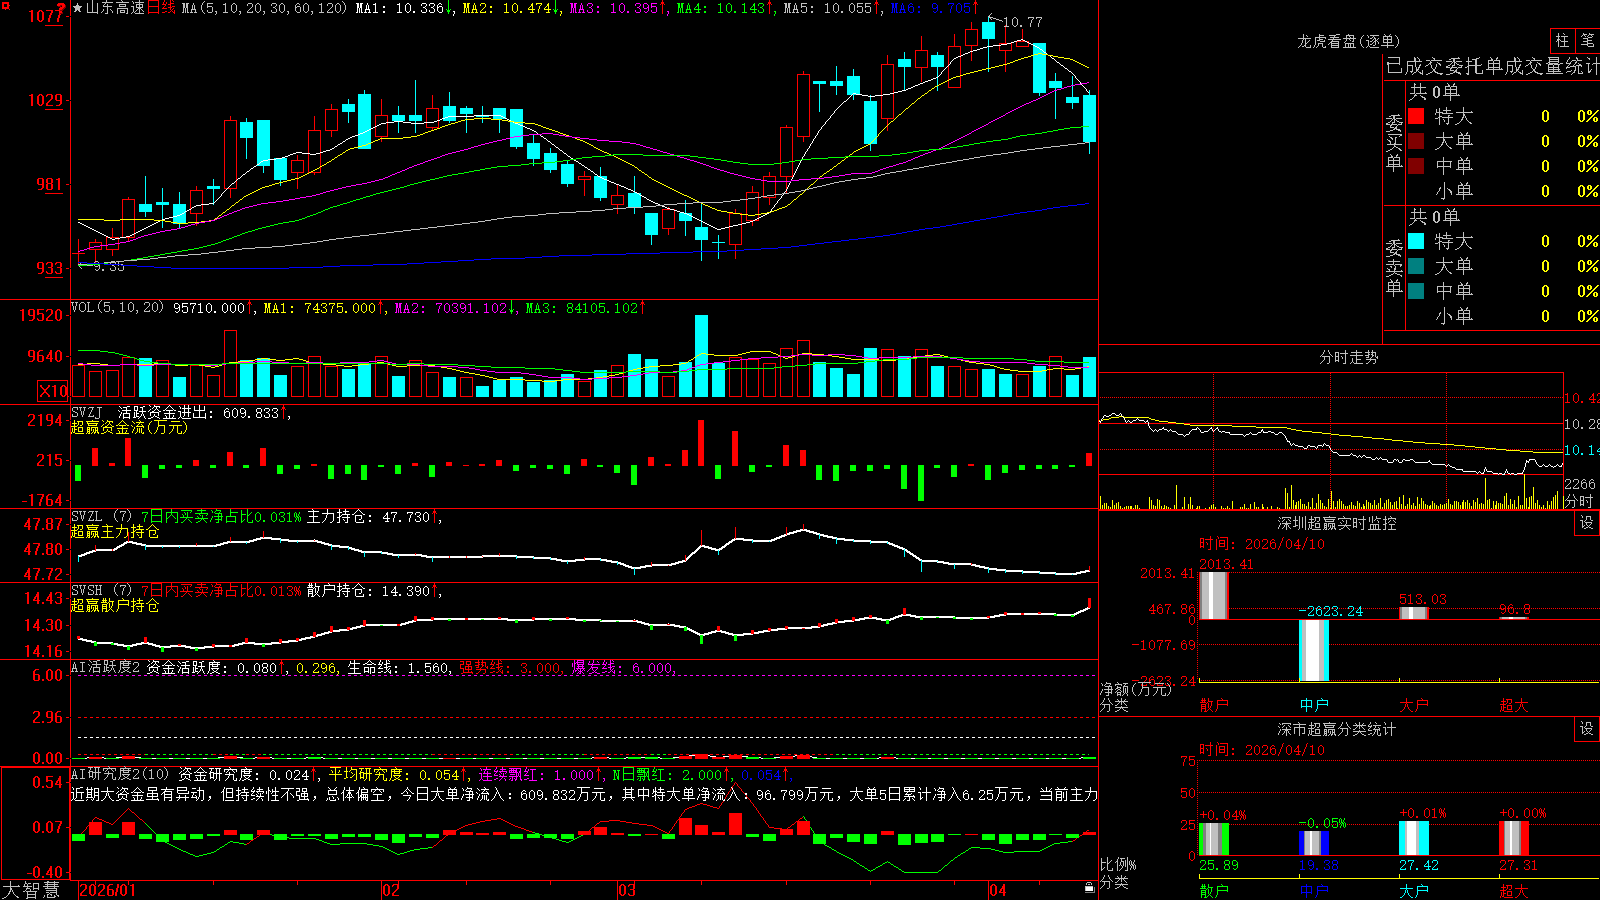Click the 分时走势 panel title

pos(1348,357)
